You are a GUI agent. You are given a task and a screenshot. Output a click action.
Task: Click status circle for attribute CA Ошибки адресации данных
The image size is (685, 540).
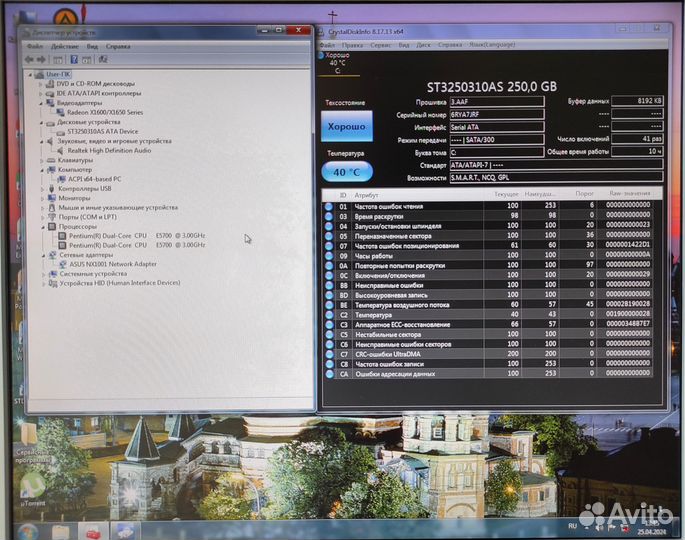[x=329, y=374]
